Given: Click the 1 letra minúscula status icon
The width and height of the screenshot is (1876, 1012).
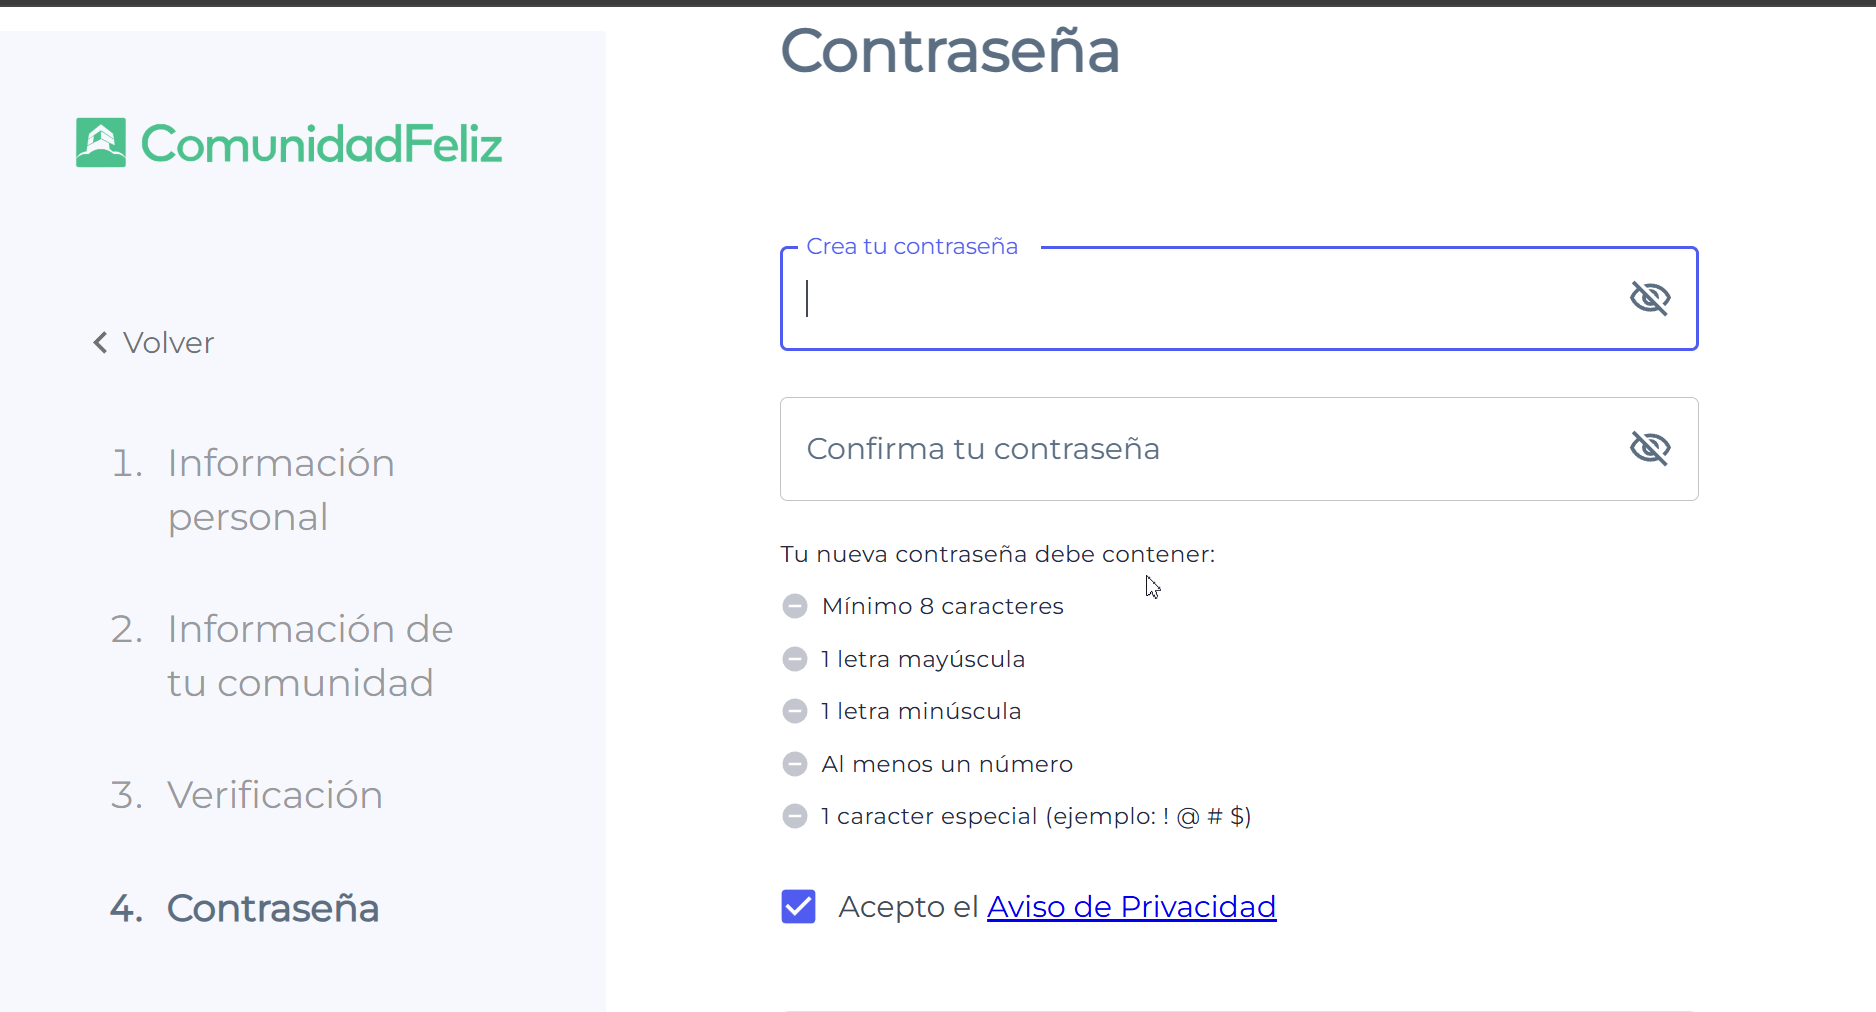Looking at the screenshot, I should pos(795,711).
